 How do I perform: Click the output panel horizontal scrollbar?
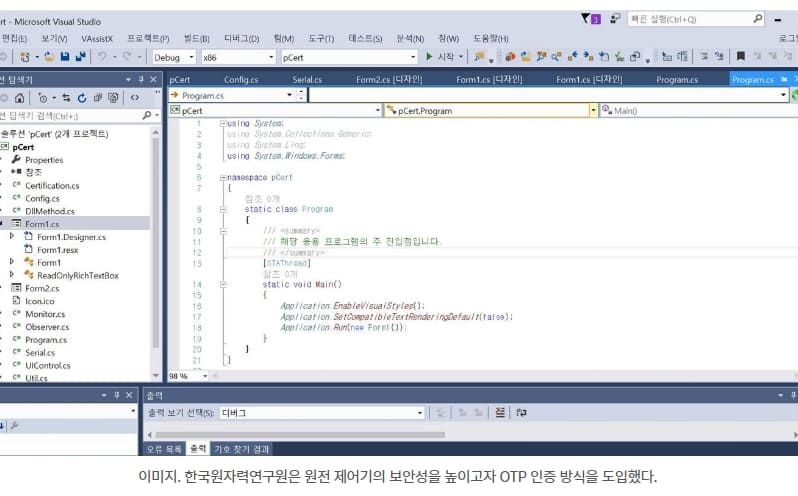[x=300, y=434]
